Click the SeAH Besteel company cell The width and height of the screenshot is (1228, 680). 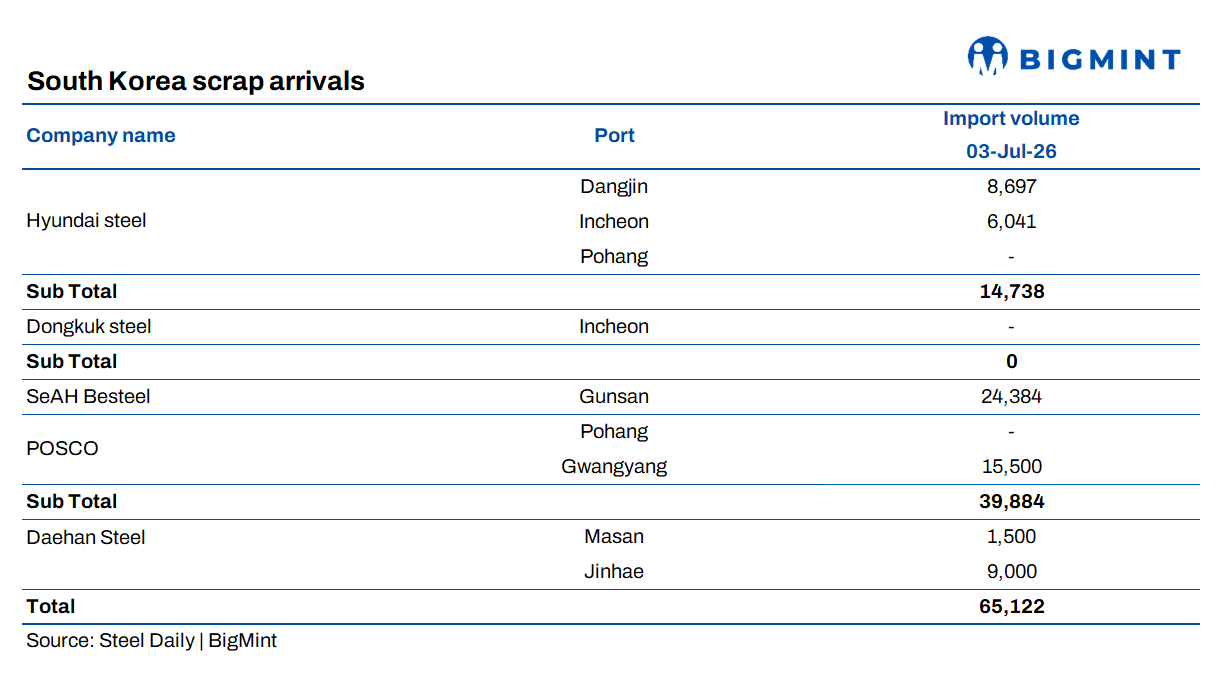(88, 397)
